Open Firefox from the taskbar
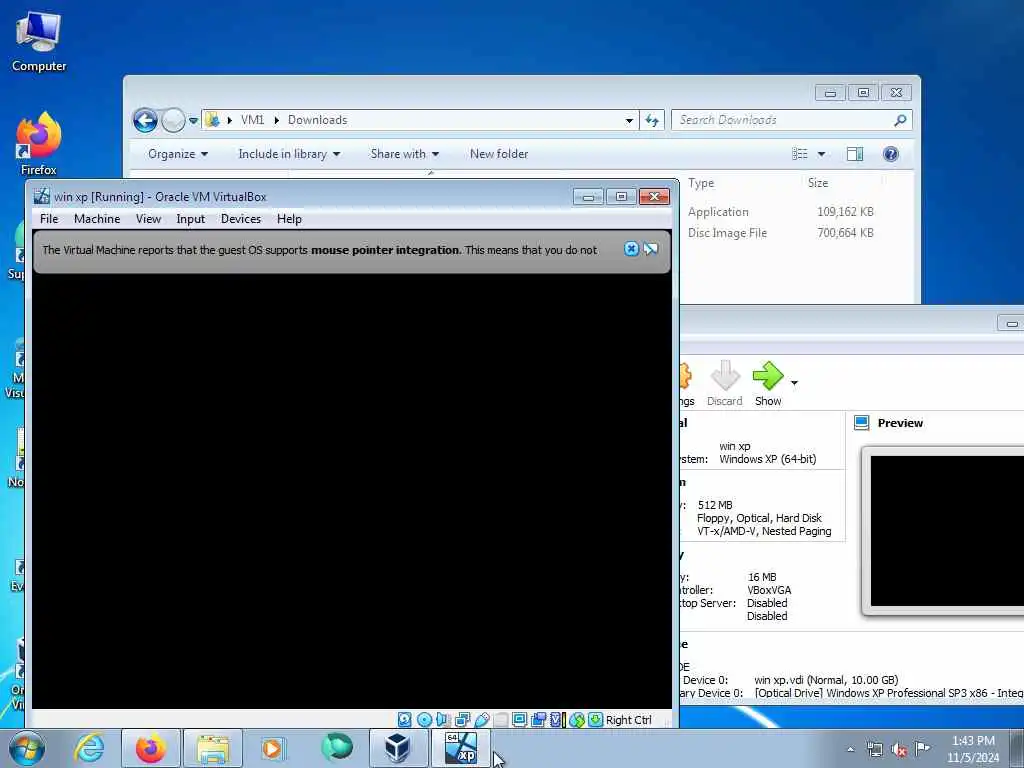Viewport: 1024px width, 768px height. click(151, 748)
